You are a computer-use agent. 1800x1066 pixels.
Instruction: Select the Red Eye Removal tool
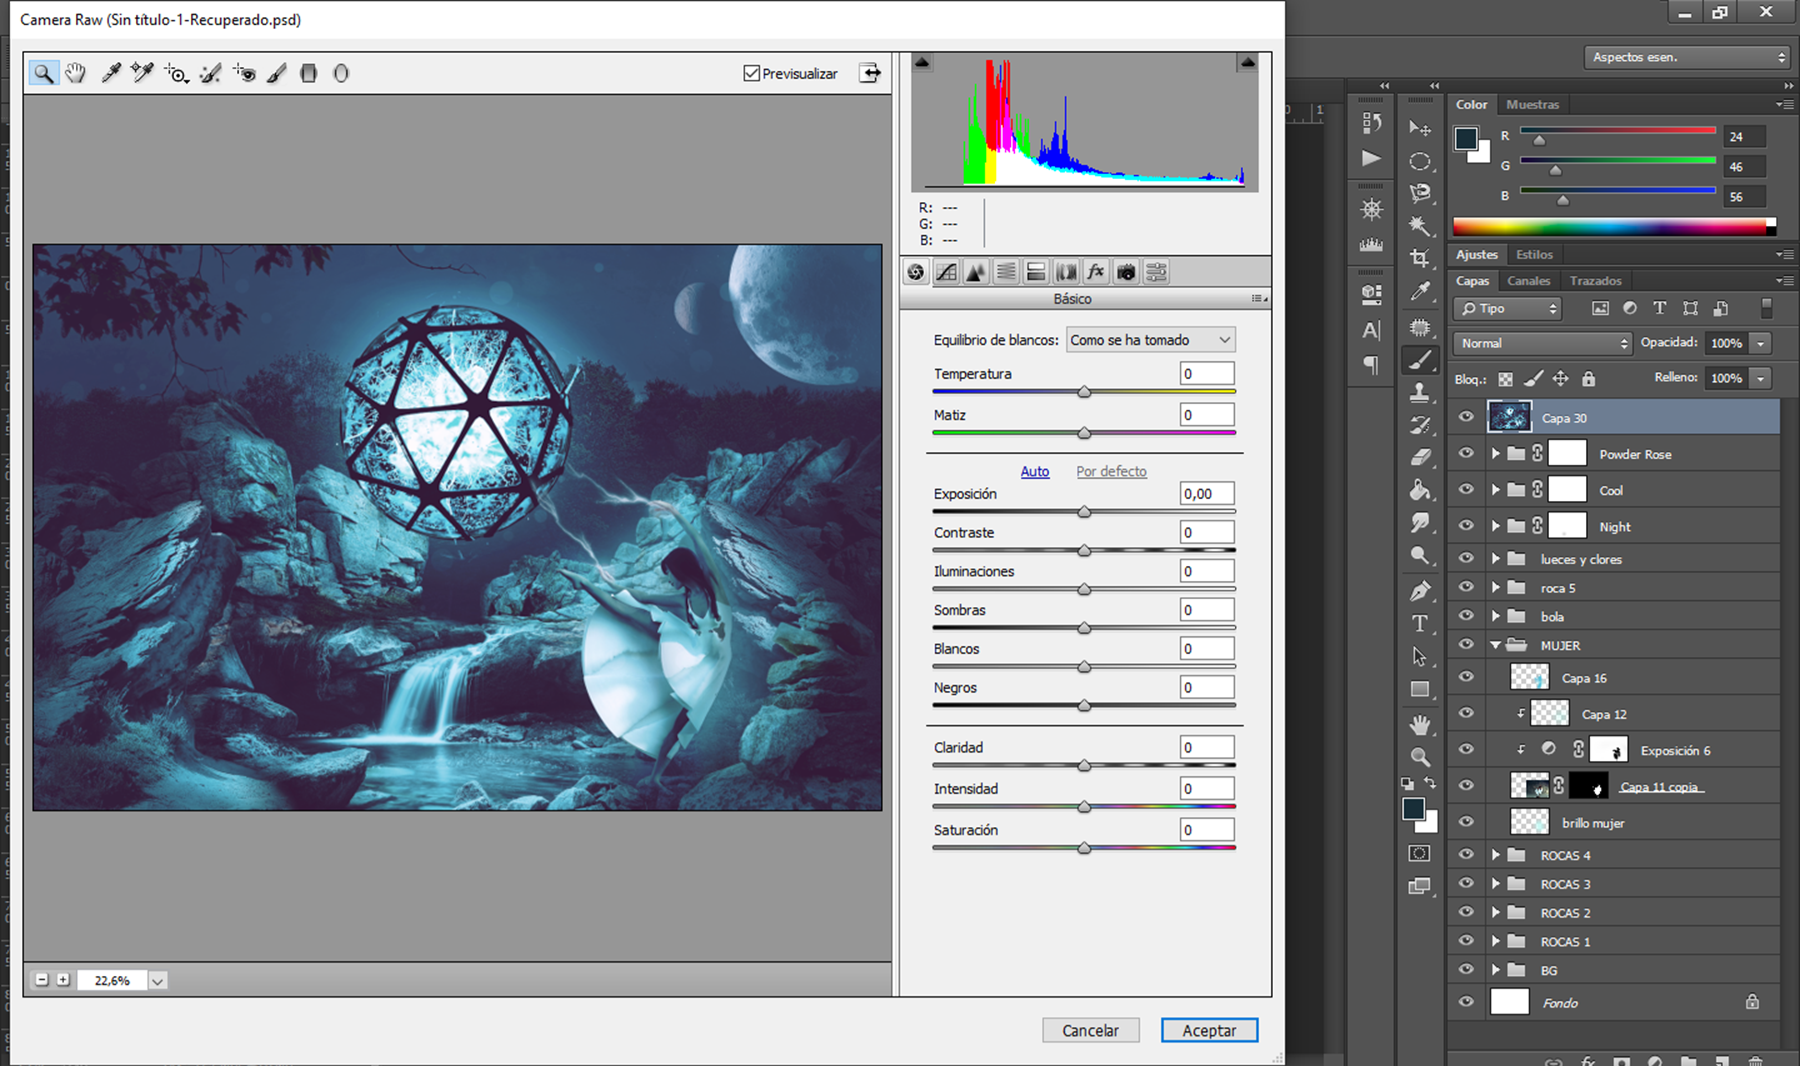pyautogui.click(x=244, y=73)
